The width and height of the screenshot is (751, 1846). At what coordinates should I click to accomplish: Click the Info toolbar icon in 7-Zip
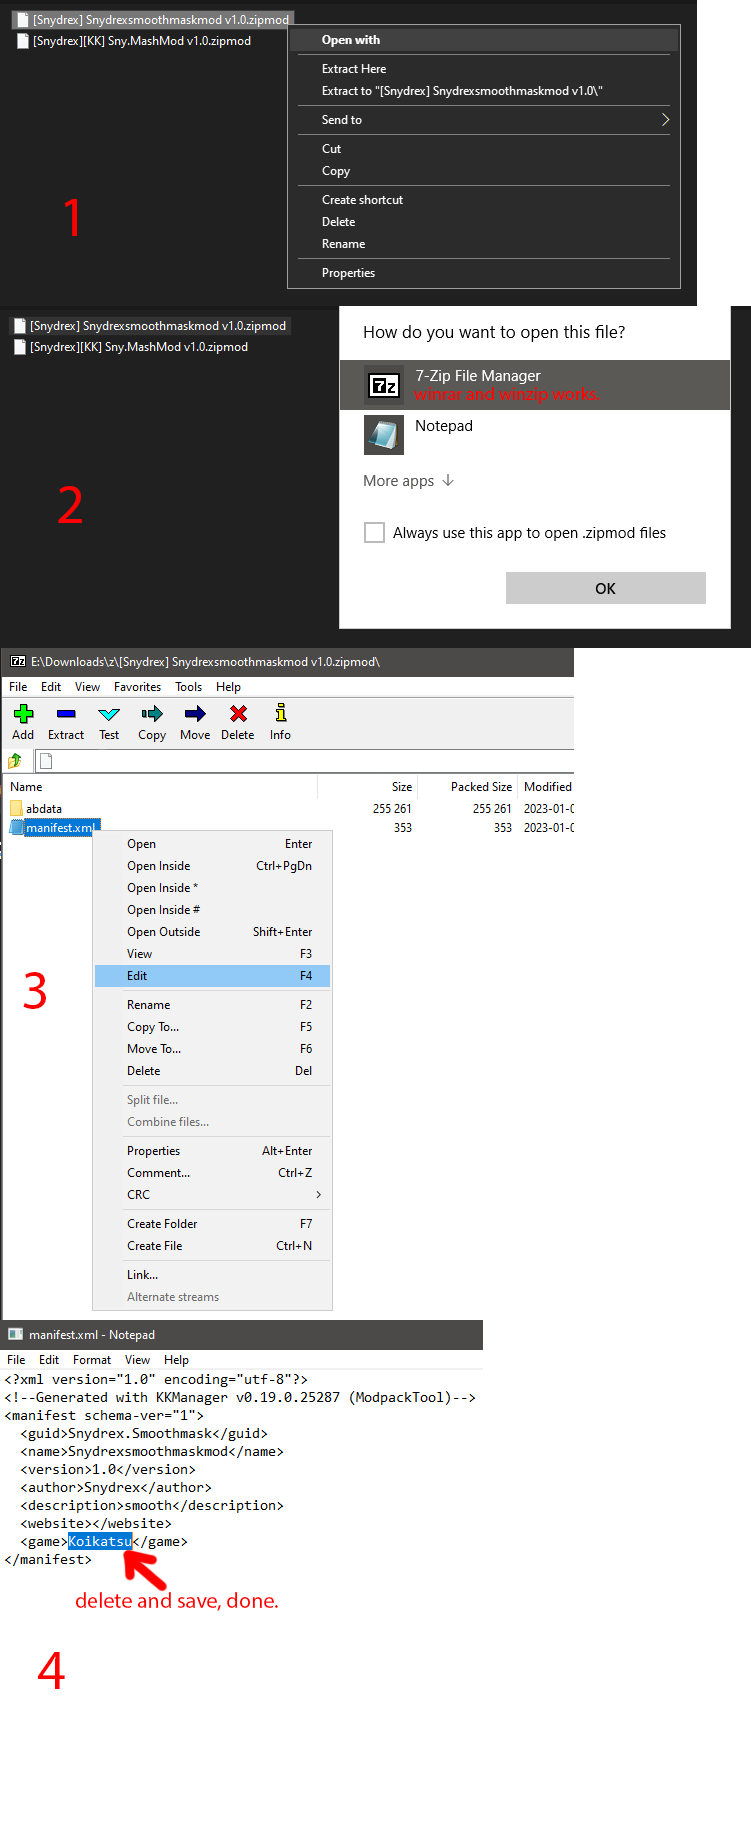click(x=281, y=713)
